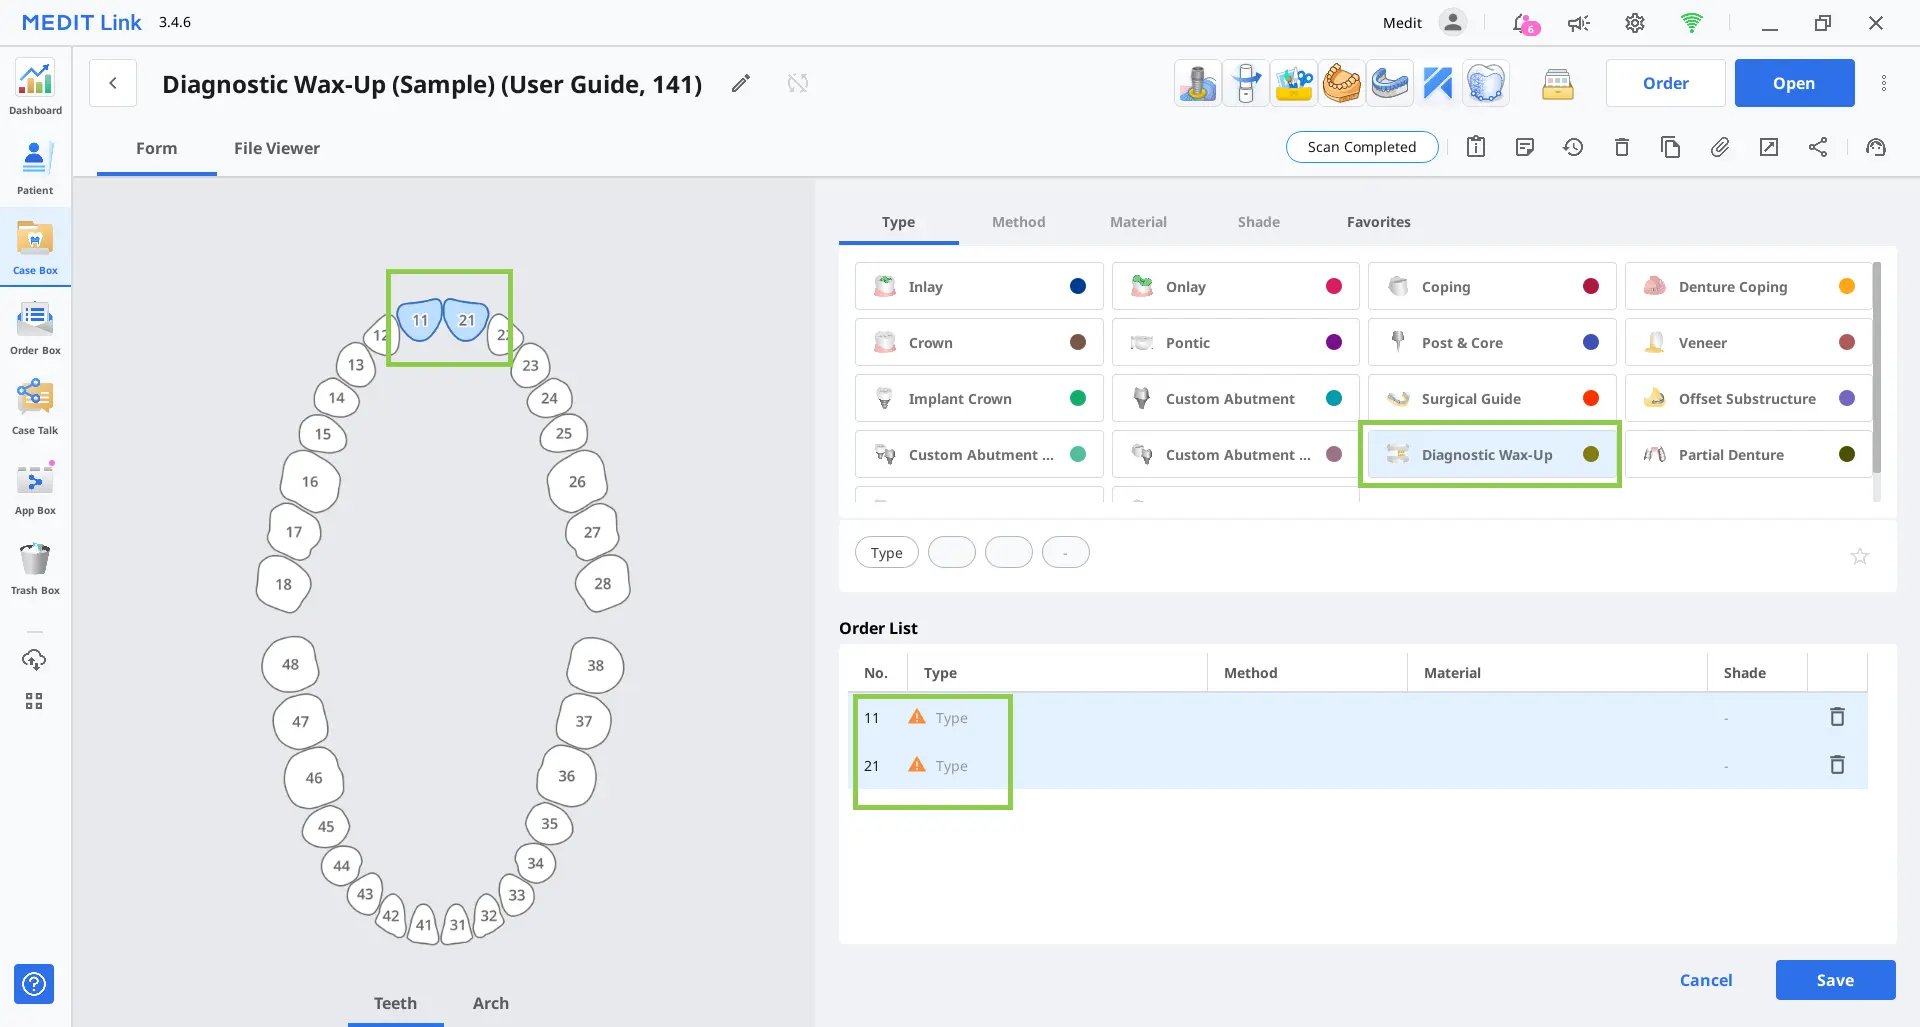This screenshot has width=1920, height=1027.
Task: Share the case with share icon
Action: coord(1818,147)
